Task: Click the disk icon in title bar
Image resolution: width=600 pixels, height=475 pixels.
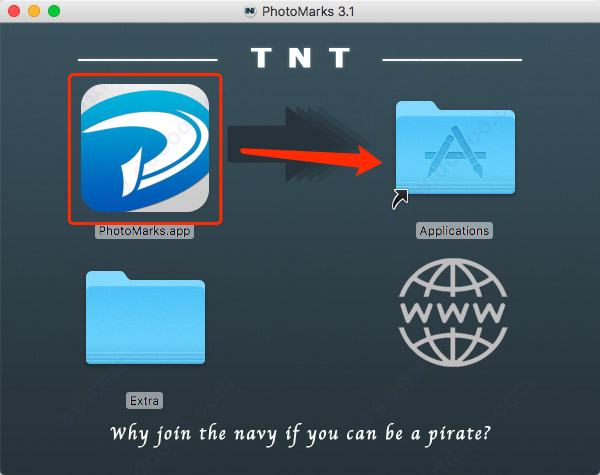Action: coord(250,11)
